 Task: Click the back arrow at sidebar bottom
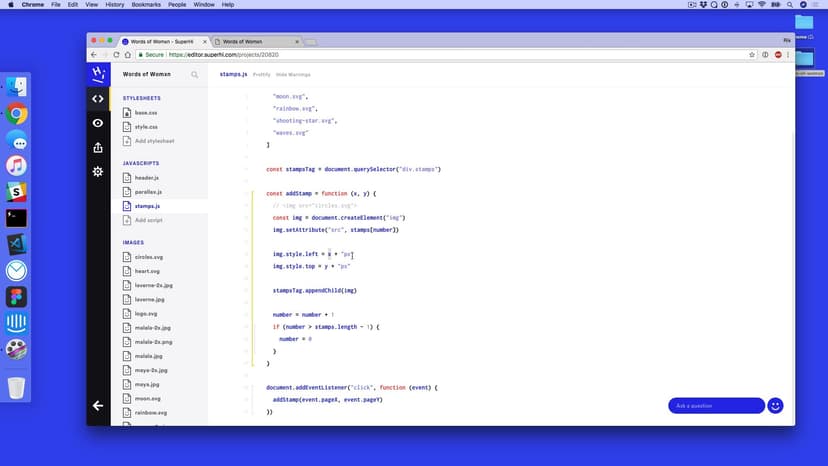pyautogui.click(x=98, y=405)
